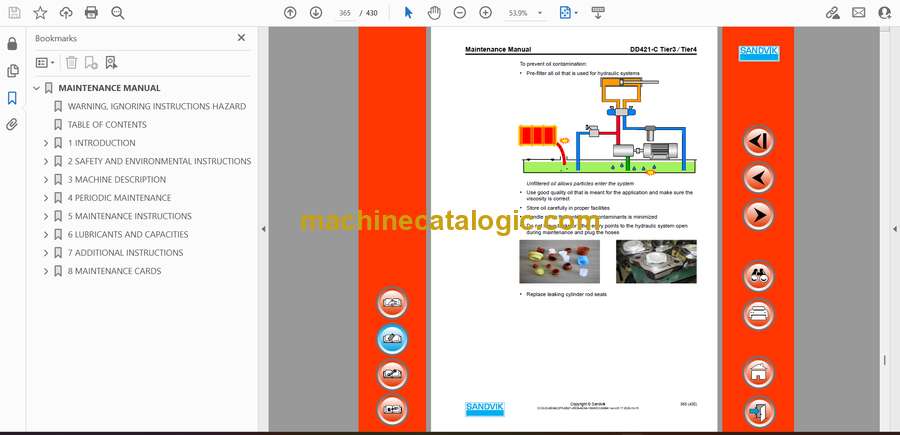Zoom in with the plus icon
This screenshot has height=435, width=900.
click(486, 13)
